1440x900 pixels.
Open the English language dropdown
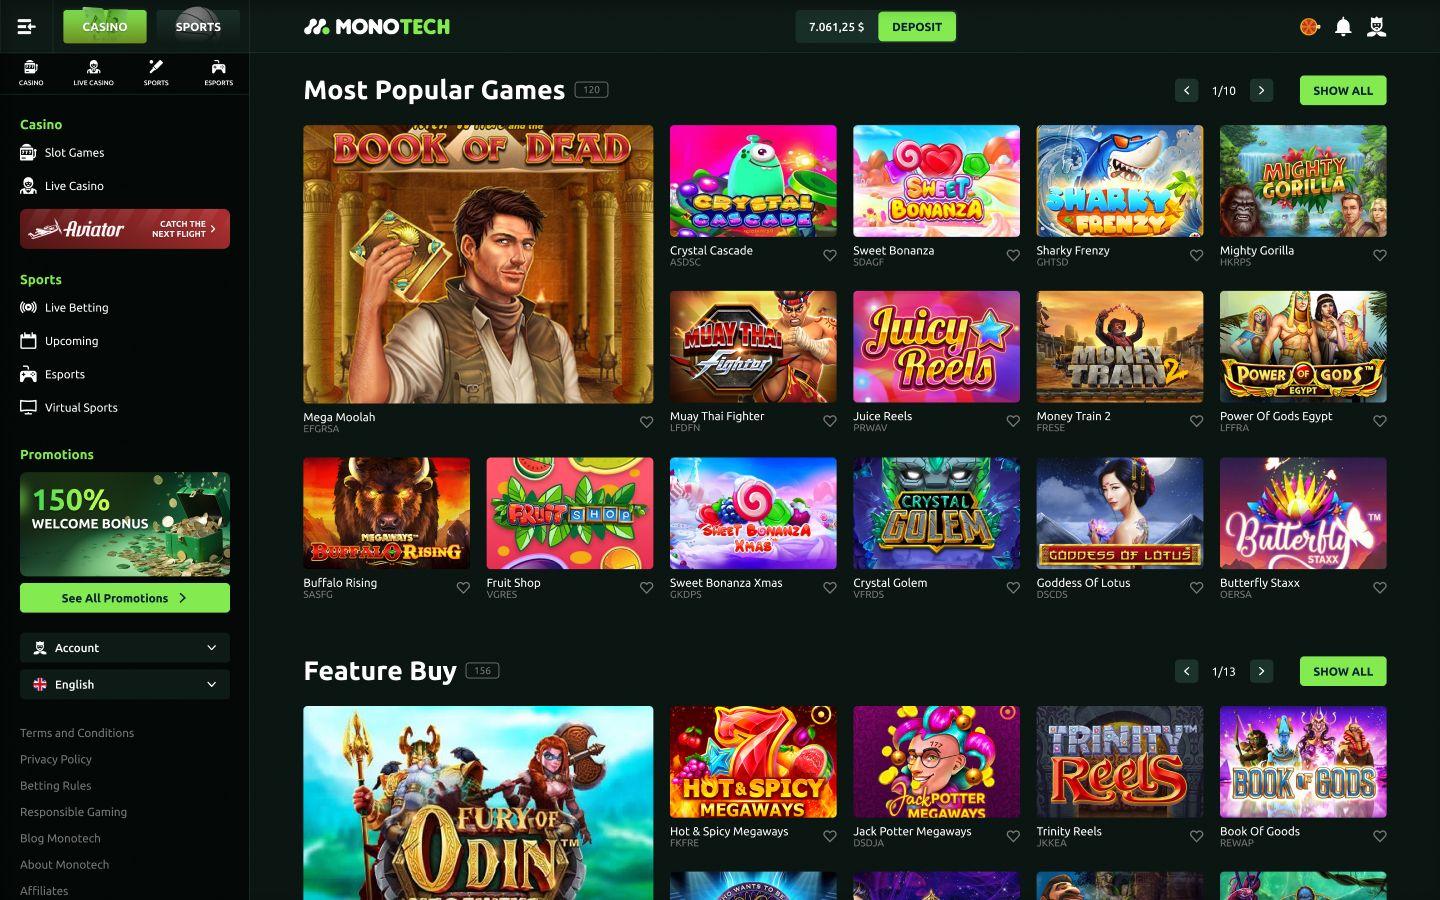coord(125,684)
